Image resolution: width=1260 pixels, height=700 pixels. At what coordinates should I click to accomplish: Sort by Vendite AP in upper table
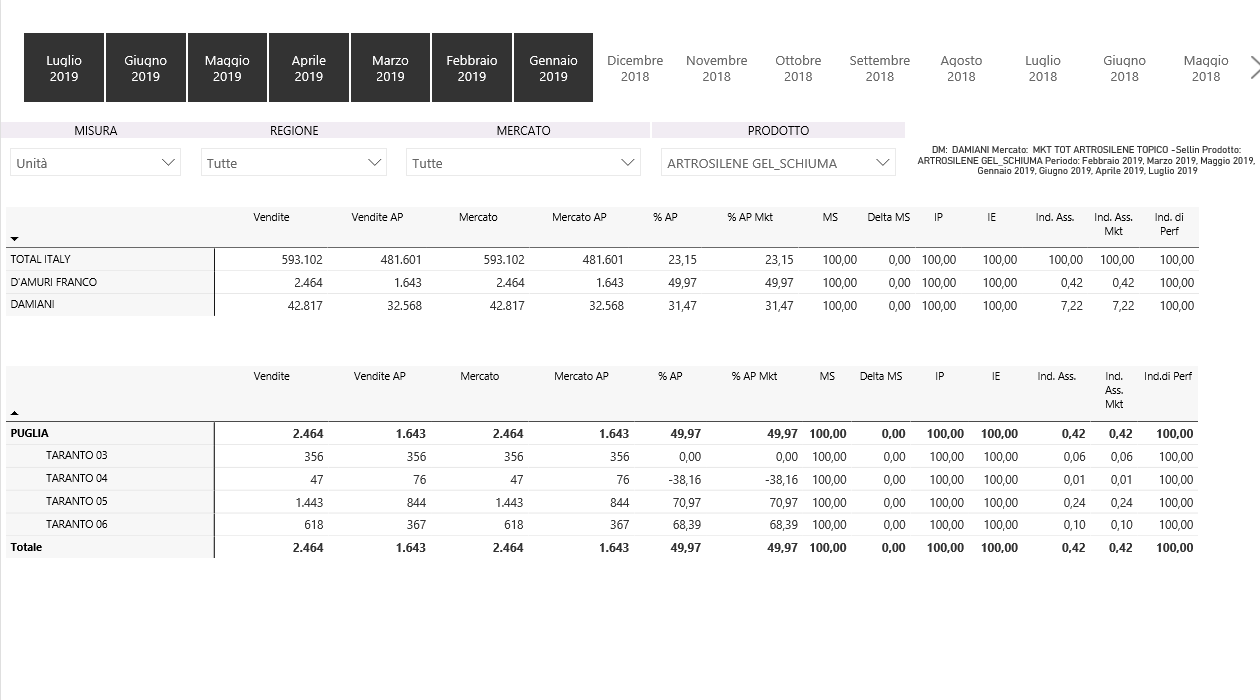point(377,217)
